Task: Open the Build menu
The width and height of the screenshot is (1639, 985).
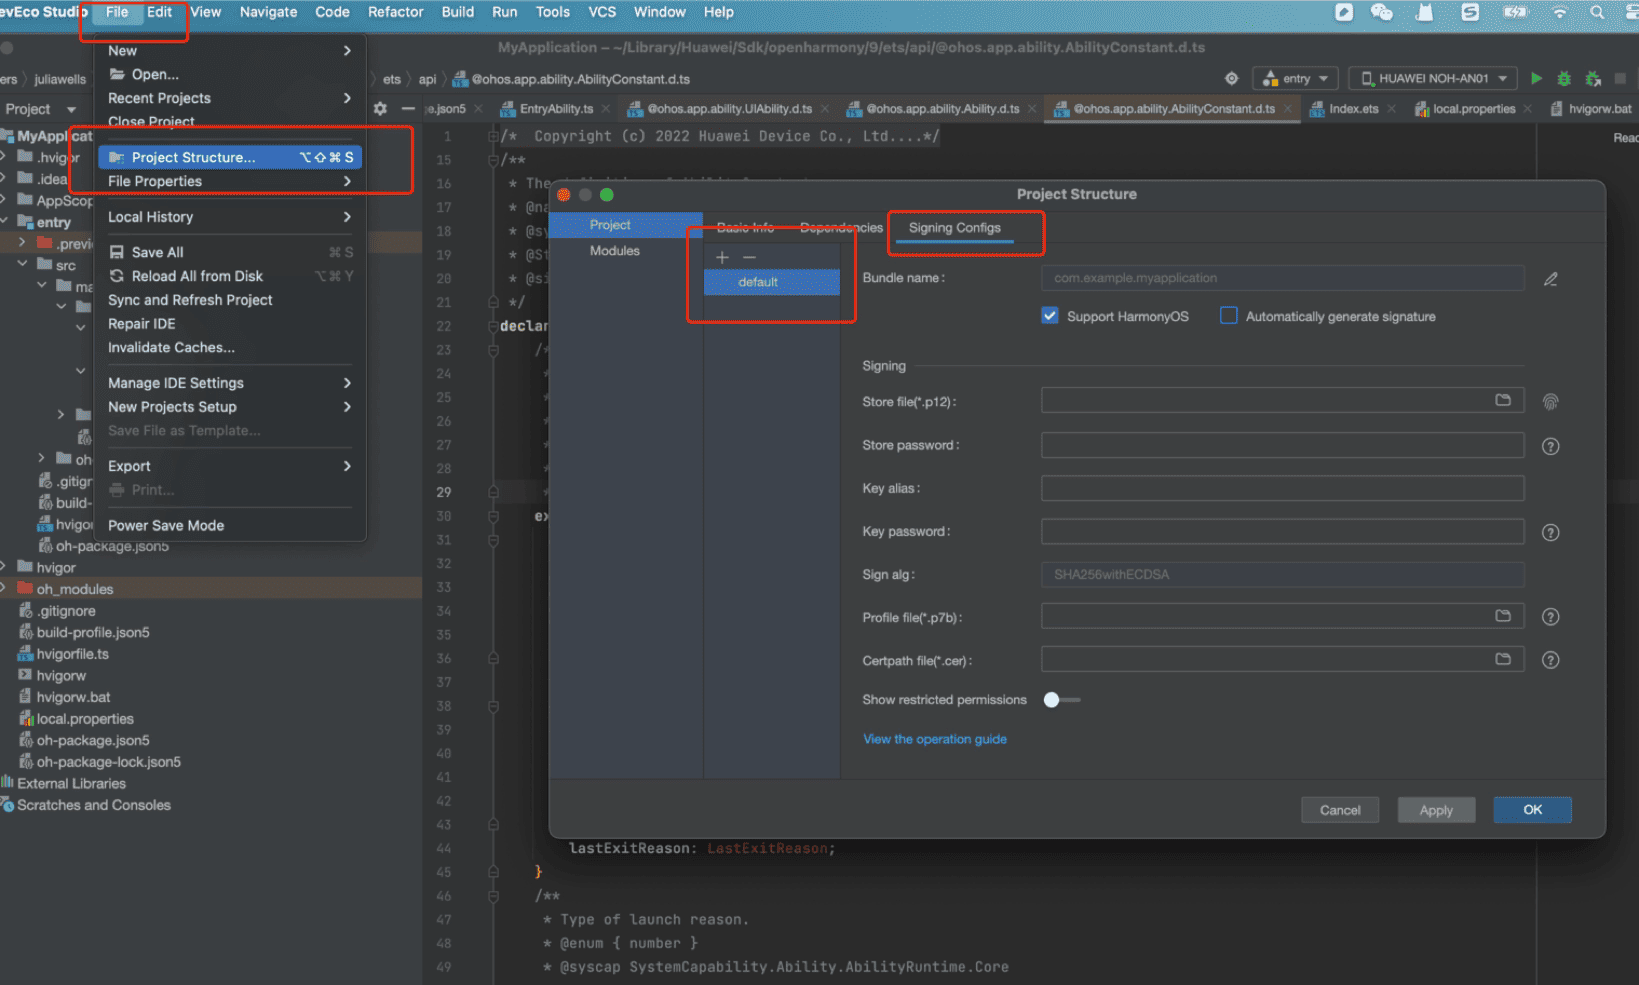Action: click(458, 12)
